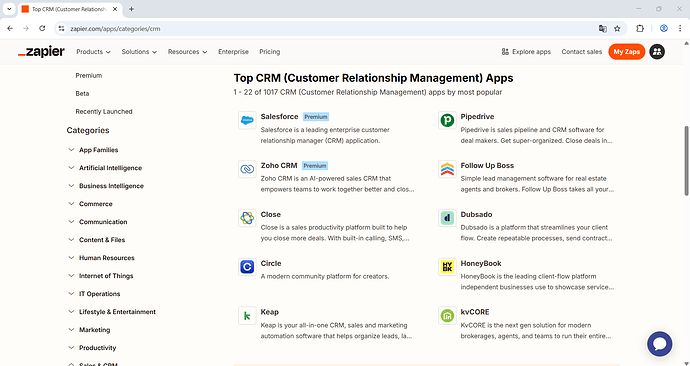This screenshot has height=366, width=690.
Task: Open the Salesforce app icon
Action: tap(247, 121)
